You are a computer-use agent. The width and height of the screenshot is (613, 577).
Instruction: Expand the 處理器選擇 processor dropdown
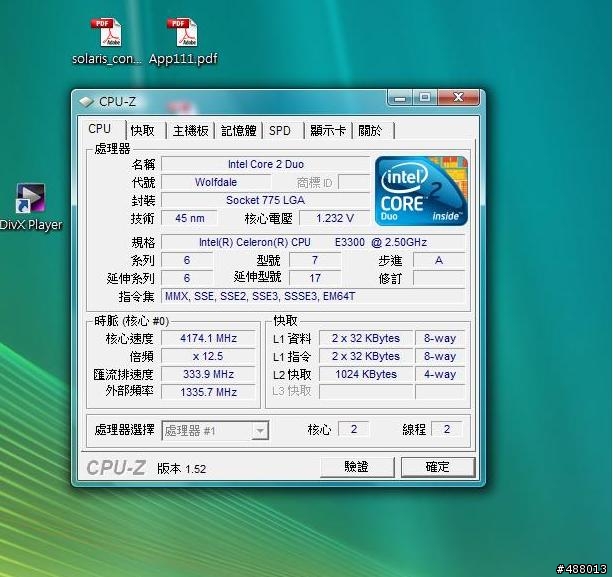[x=260, y=431]
